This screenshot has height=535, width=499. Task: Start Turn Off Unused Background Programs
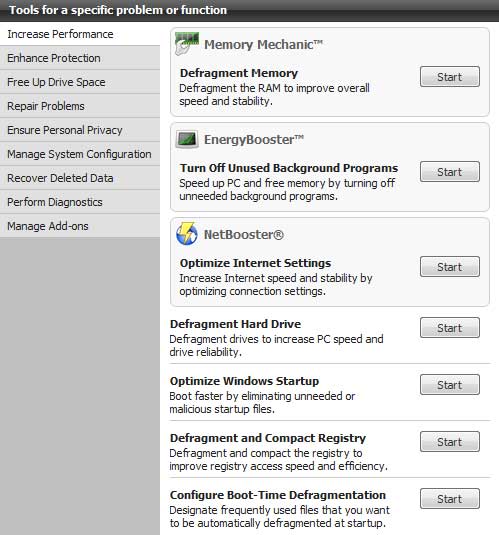coord(450,172)
